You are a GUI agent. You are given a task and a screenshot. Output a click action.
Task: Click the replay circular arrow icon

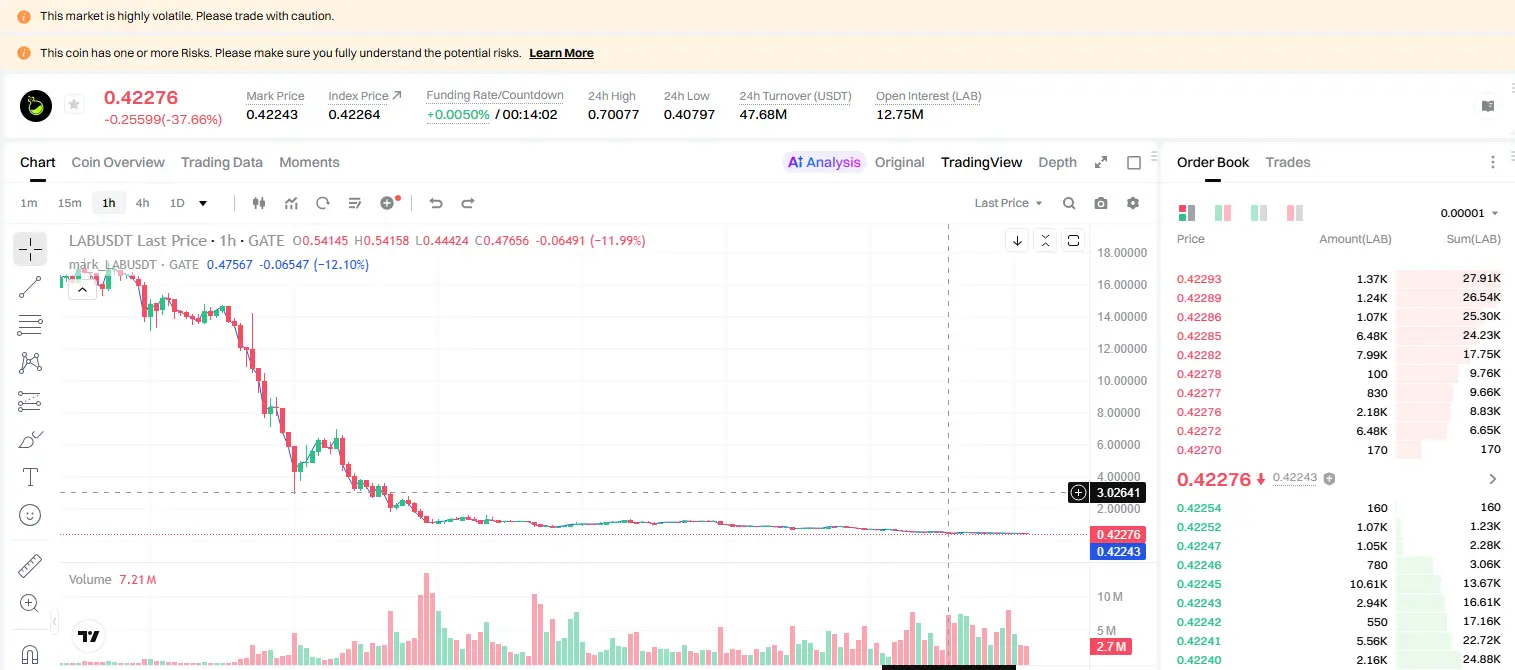pos(323,203)
